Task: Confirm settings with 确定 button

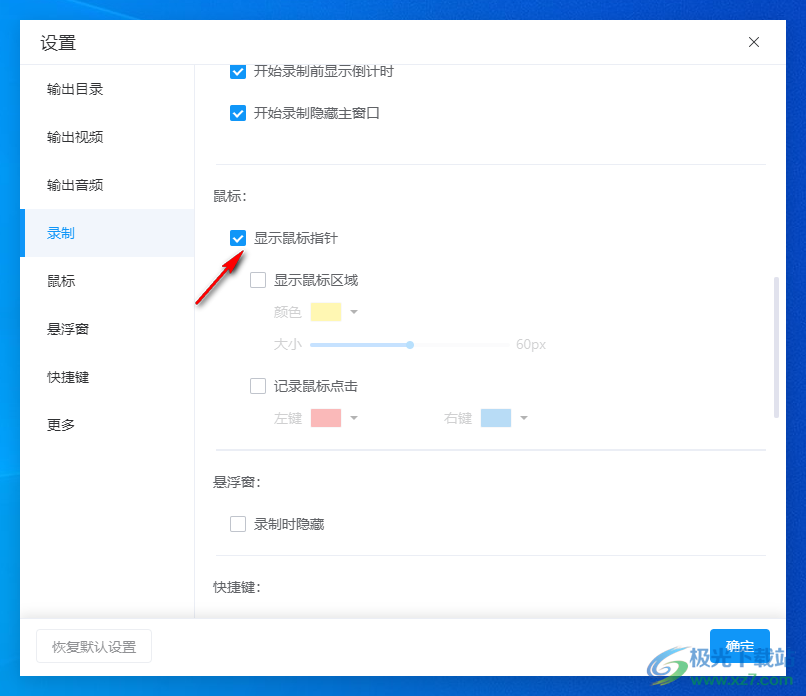Action: [740, 646]
